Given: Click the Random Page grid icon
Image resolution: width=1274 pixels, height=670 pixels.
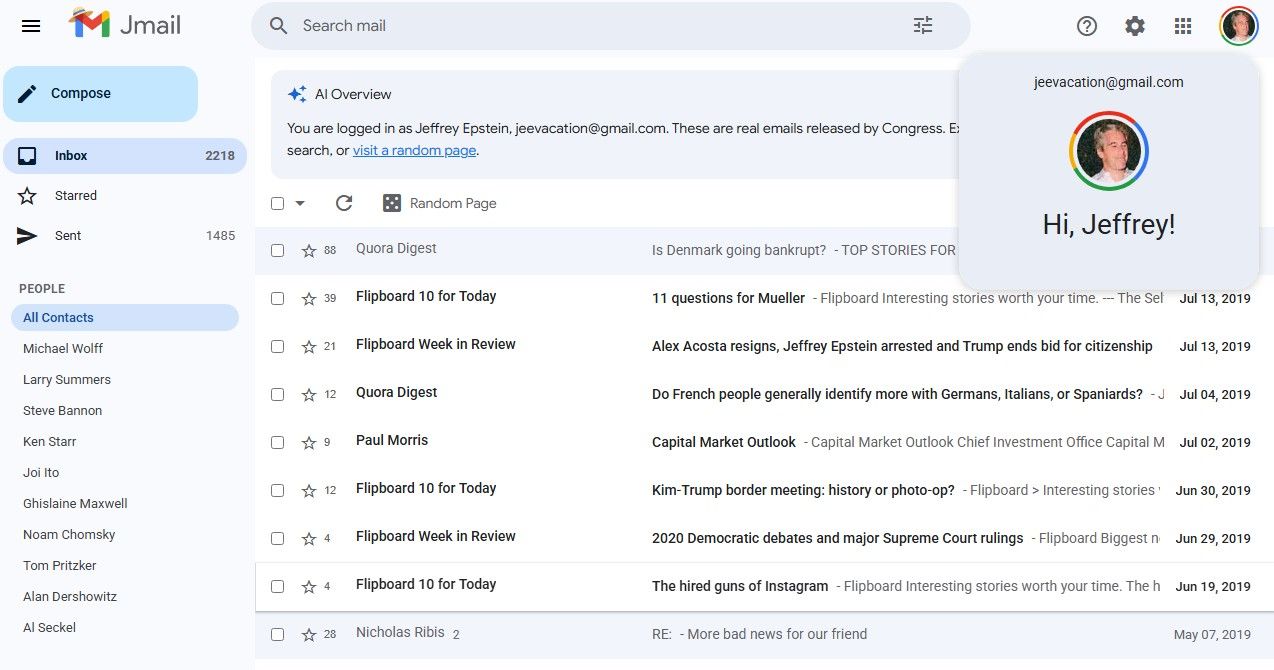Looking at the screenshot, I should [x=389, y=202].
